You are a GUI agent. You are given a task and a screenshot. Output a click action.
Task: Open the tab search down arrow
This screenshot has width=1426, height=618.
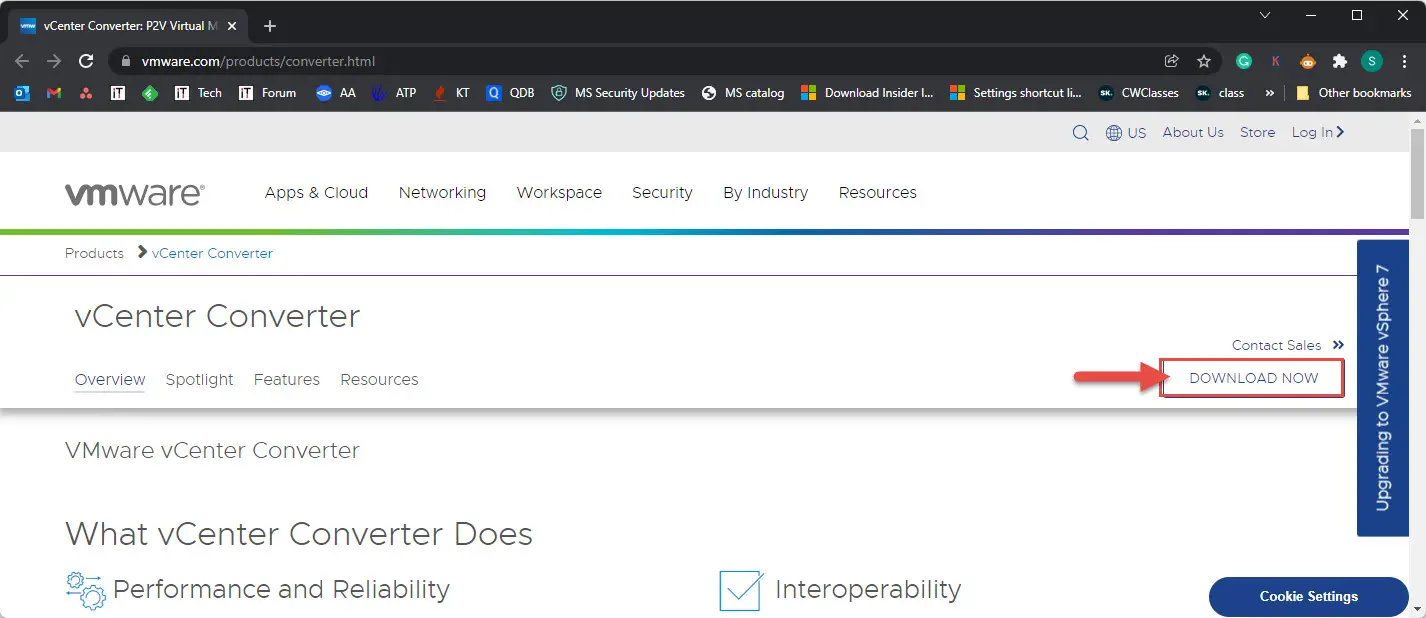1264,15
